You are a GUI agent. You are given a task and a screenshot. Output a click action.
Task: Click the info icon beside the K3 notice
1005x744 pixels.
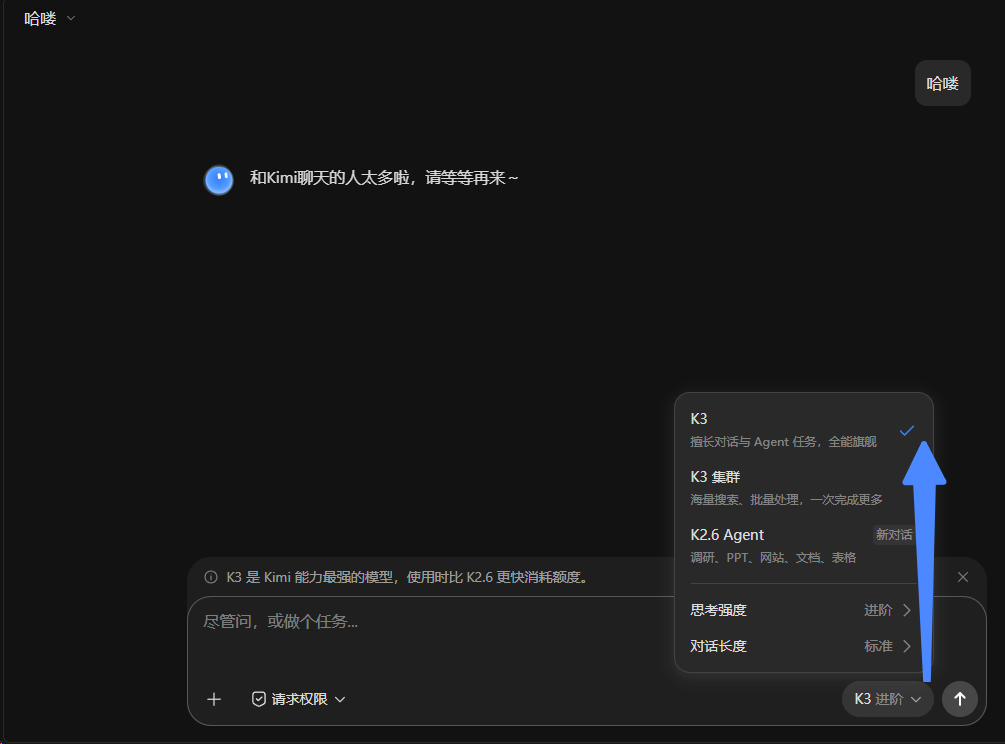211,577
